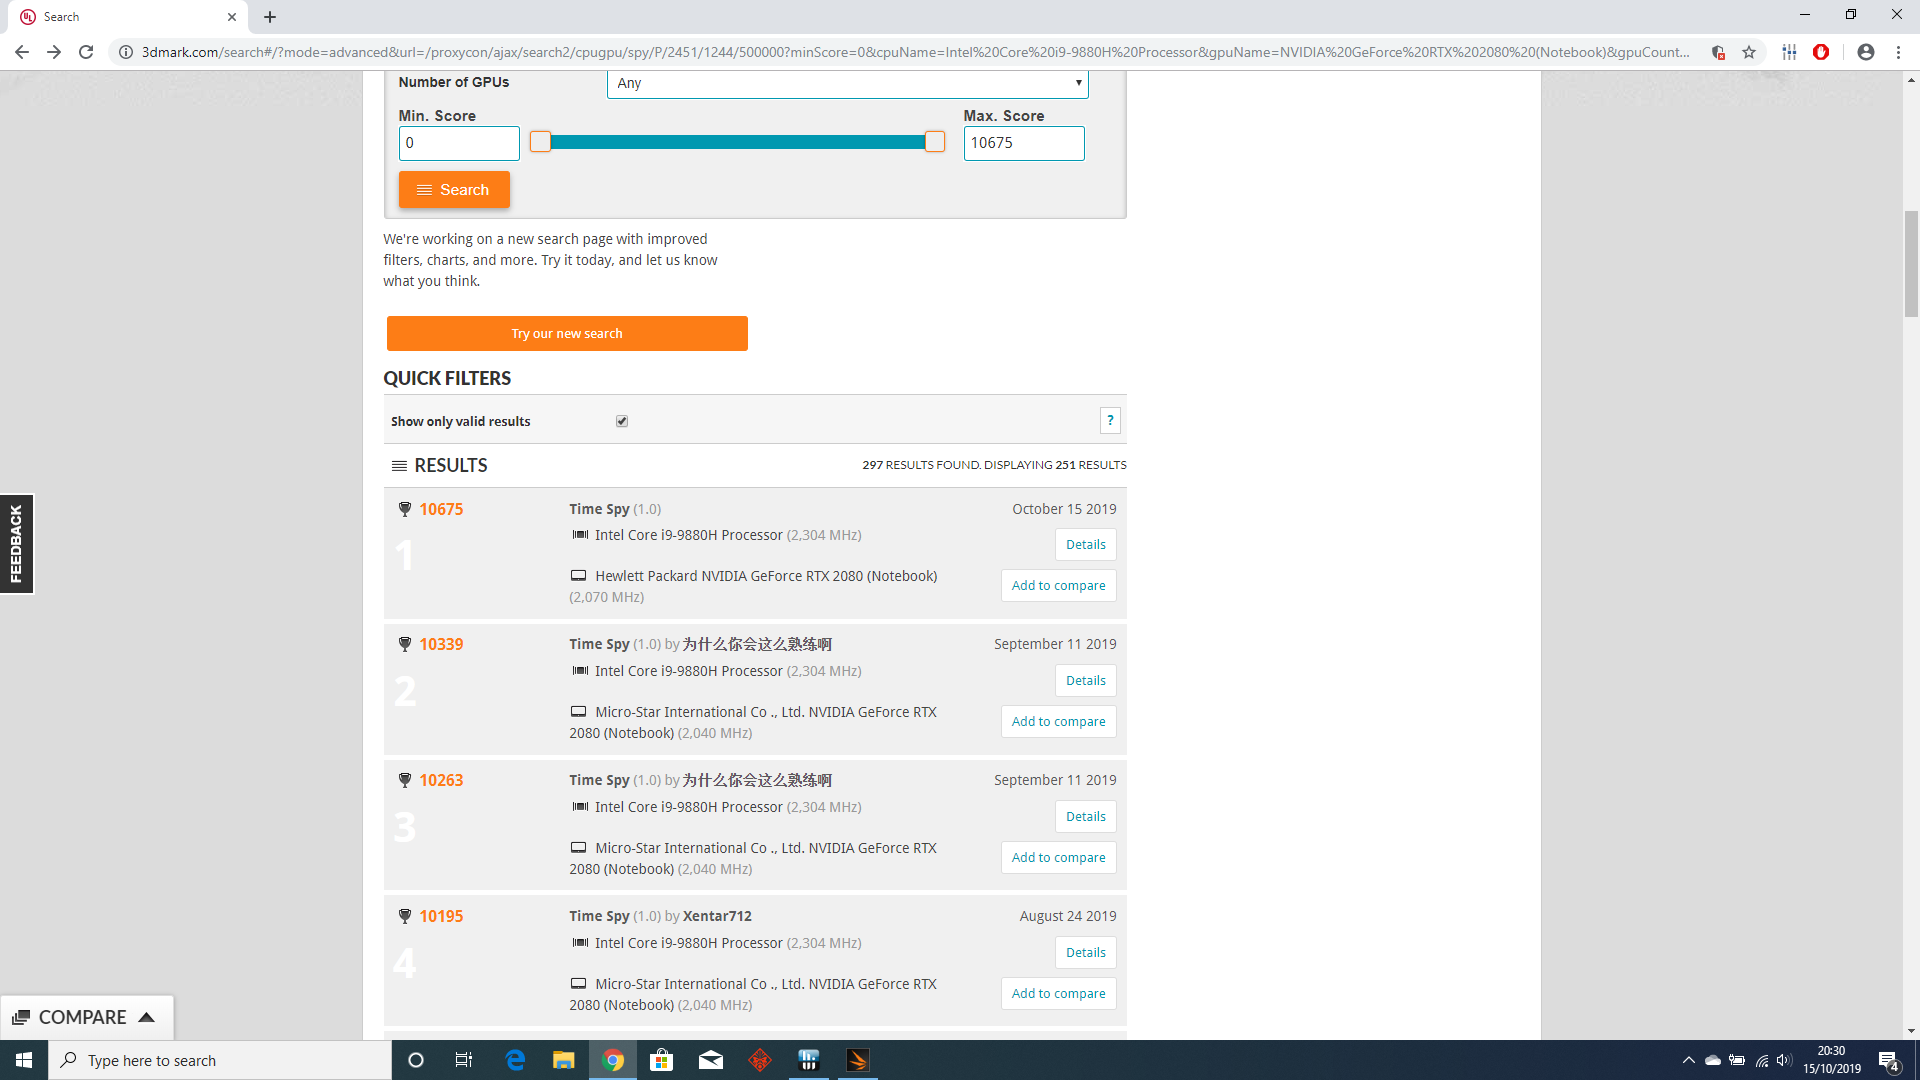Open score 10195 result link

tap(441, 916)
